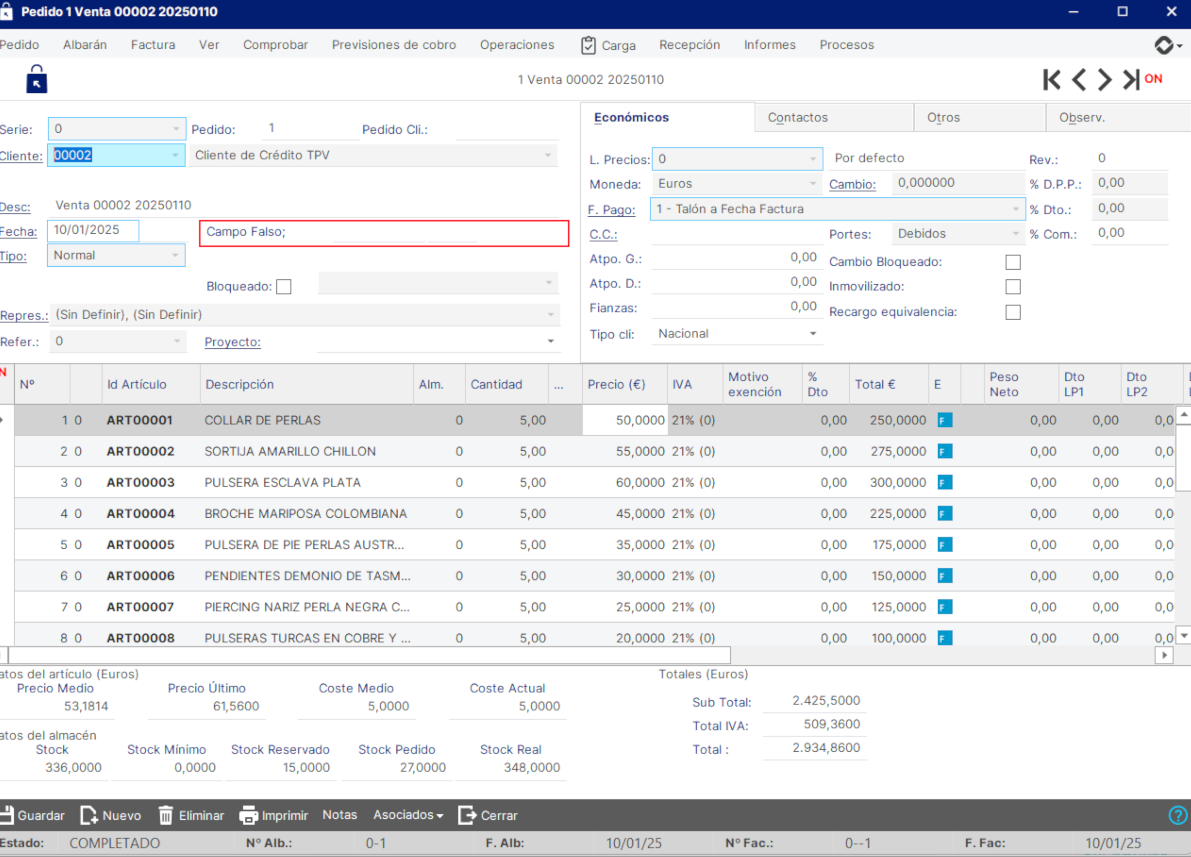Click the Cerrar exit icon
Image resolution: width=1191 pixels, height=857 pixels.
(x=467, y=815)
